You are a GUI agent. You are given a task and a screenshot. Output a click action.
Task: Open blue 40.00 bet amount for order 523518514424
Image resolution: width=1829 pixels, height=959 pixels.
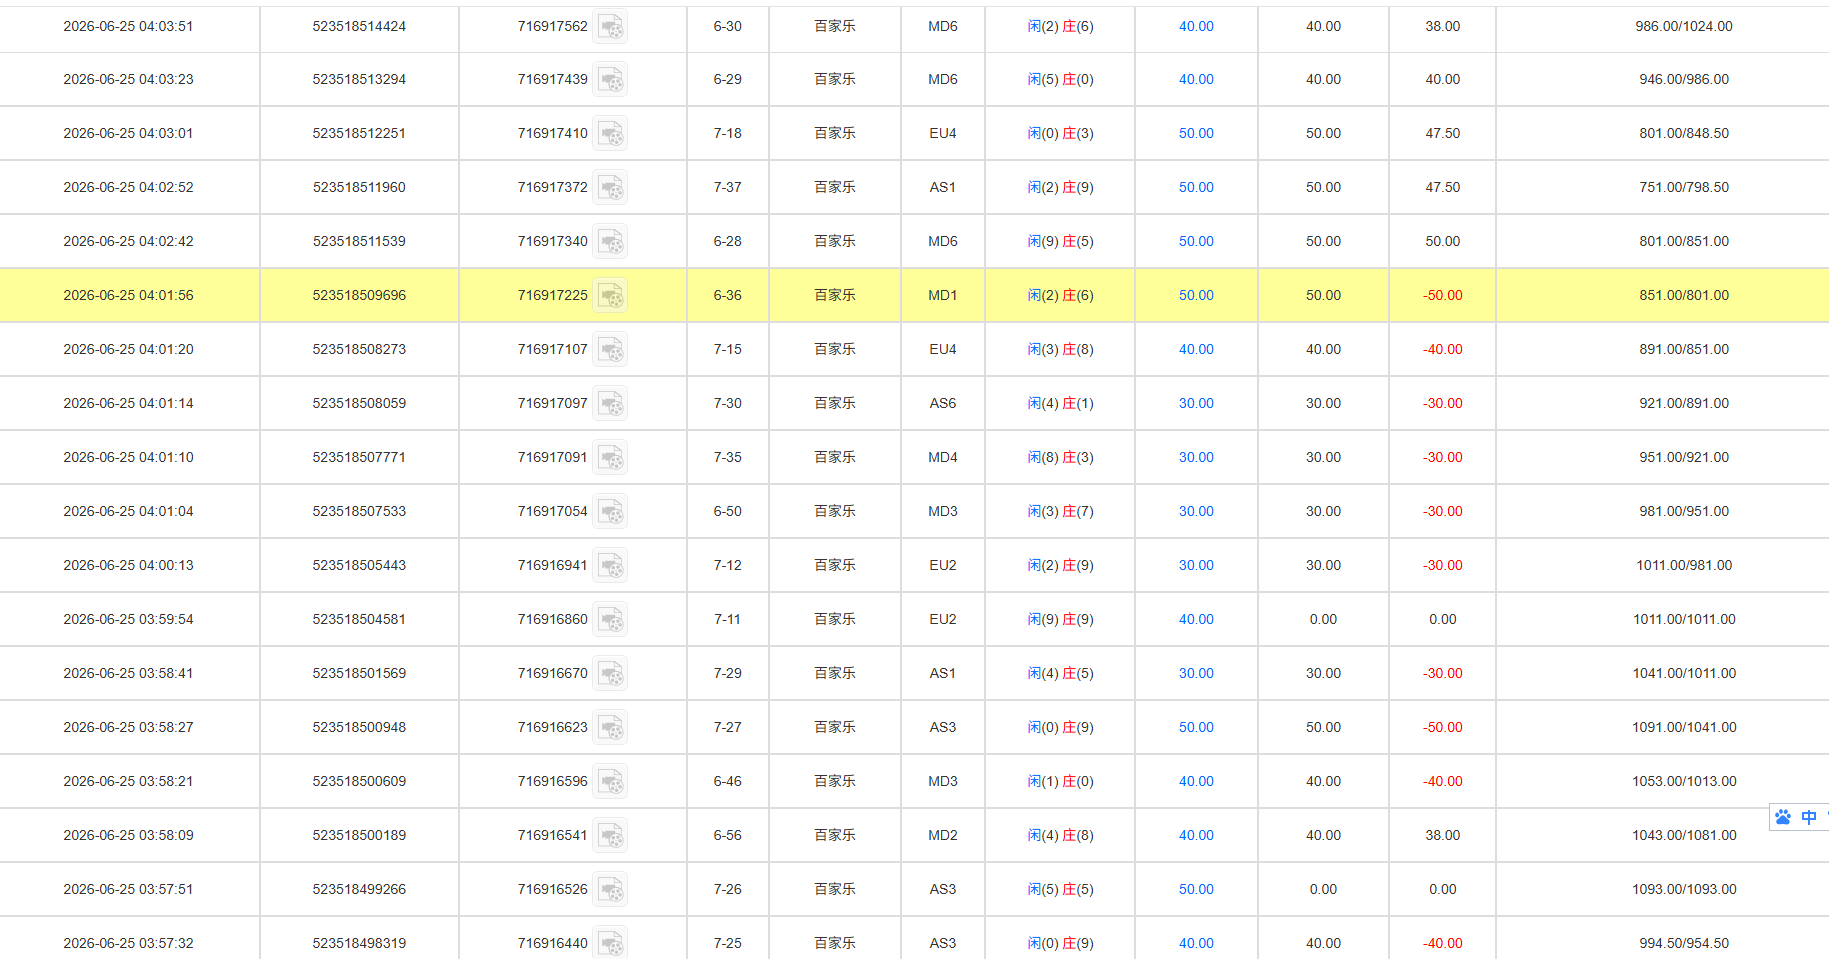pos(1196,26)
